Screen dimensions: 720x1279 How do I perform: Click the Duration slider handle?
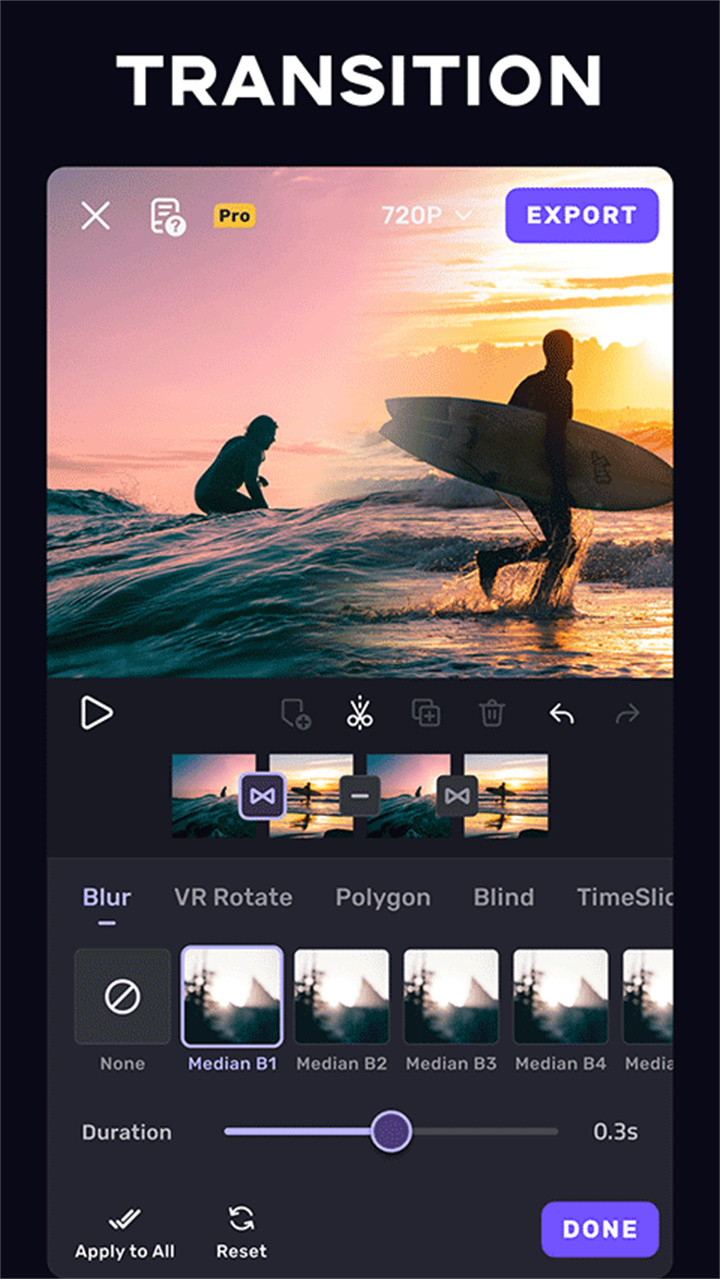391,1132
